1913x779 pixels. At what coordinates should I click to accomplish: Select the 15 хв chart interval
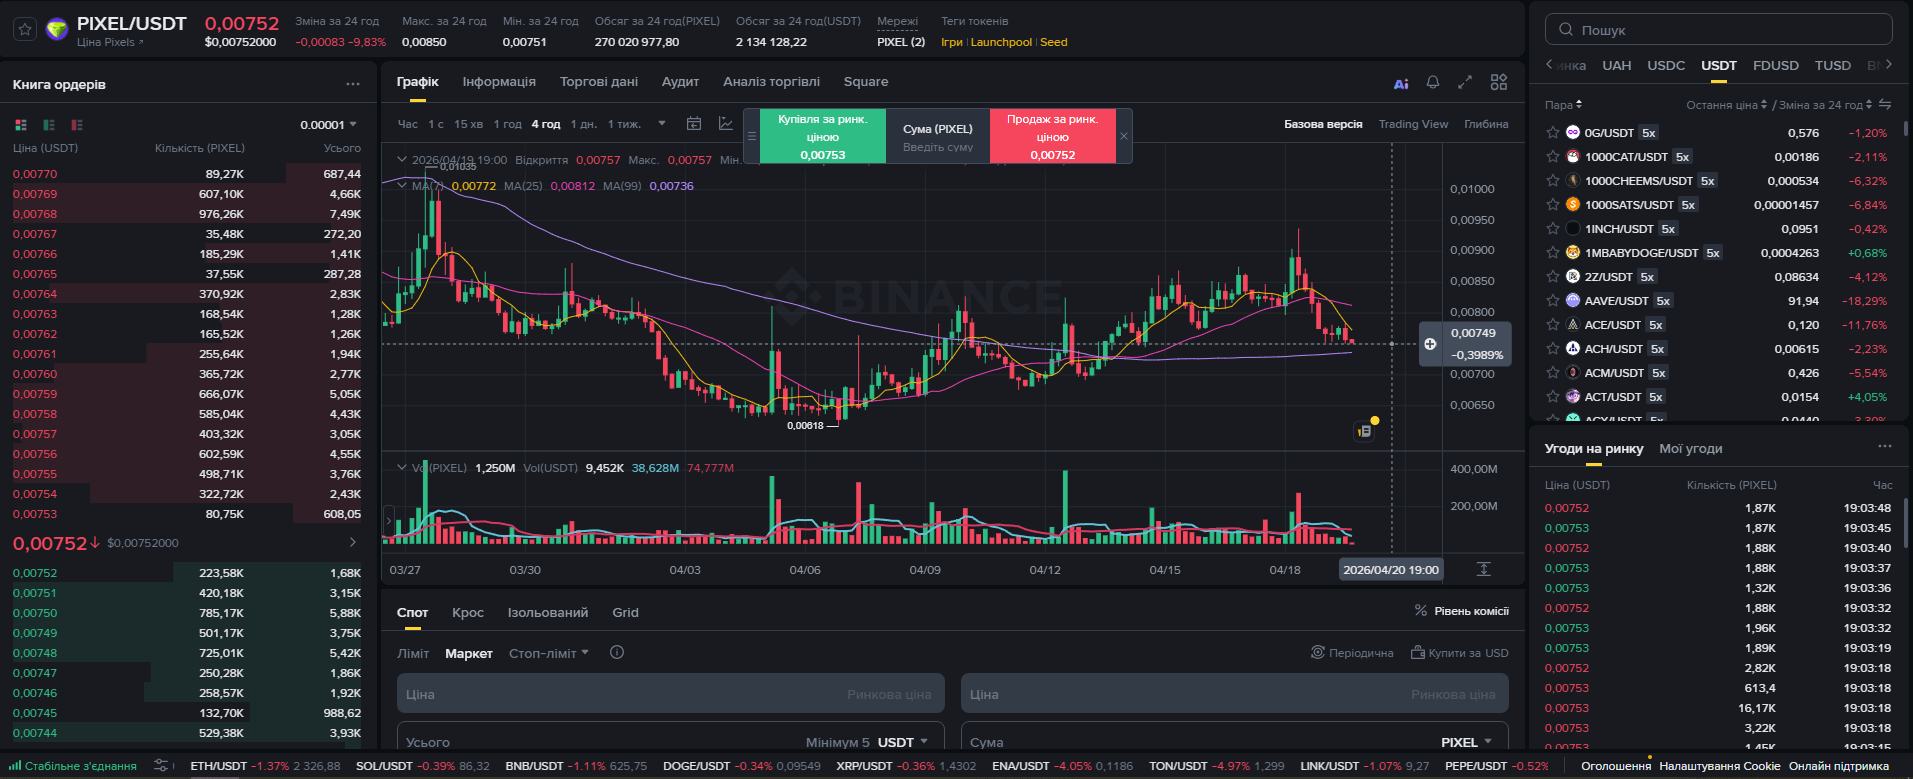[468, 124]
